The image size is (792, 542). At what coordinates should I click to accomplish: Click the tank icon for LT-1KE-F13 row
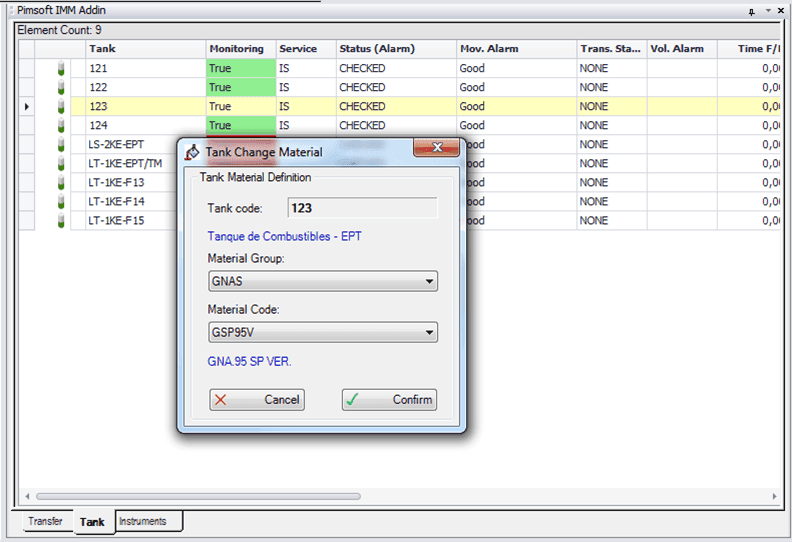click(x=61, y=182)
